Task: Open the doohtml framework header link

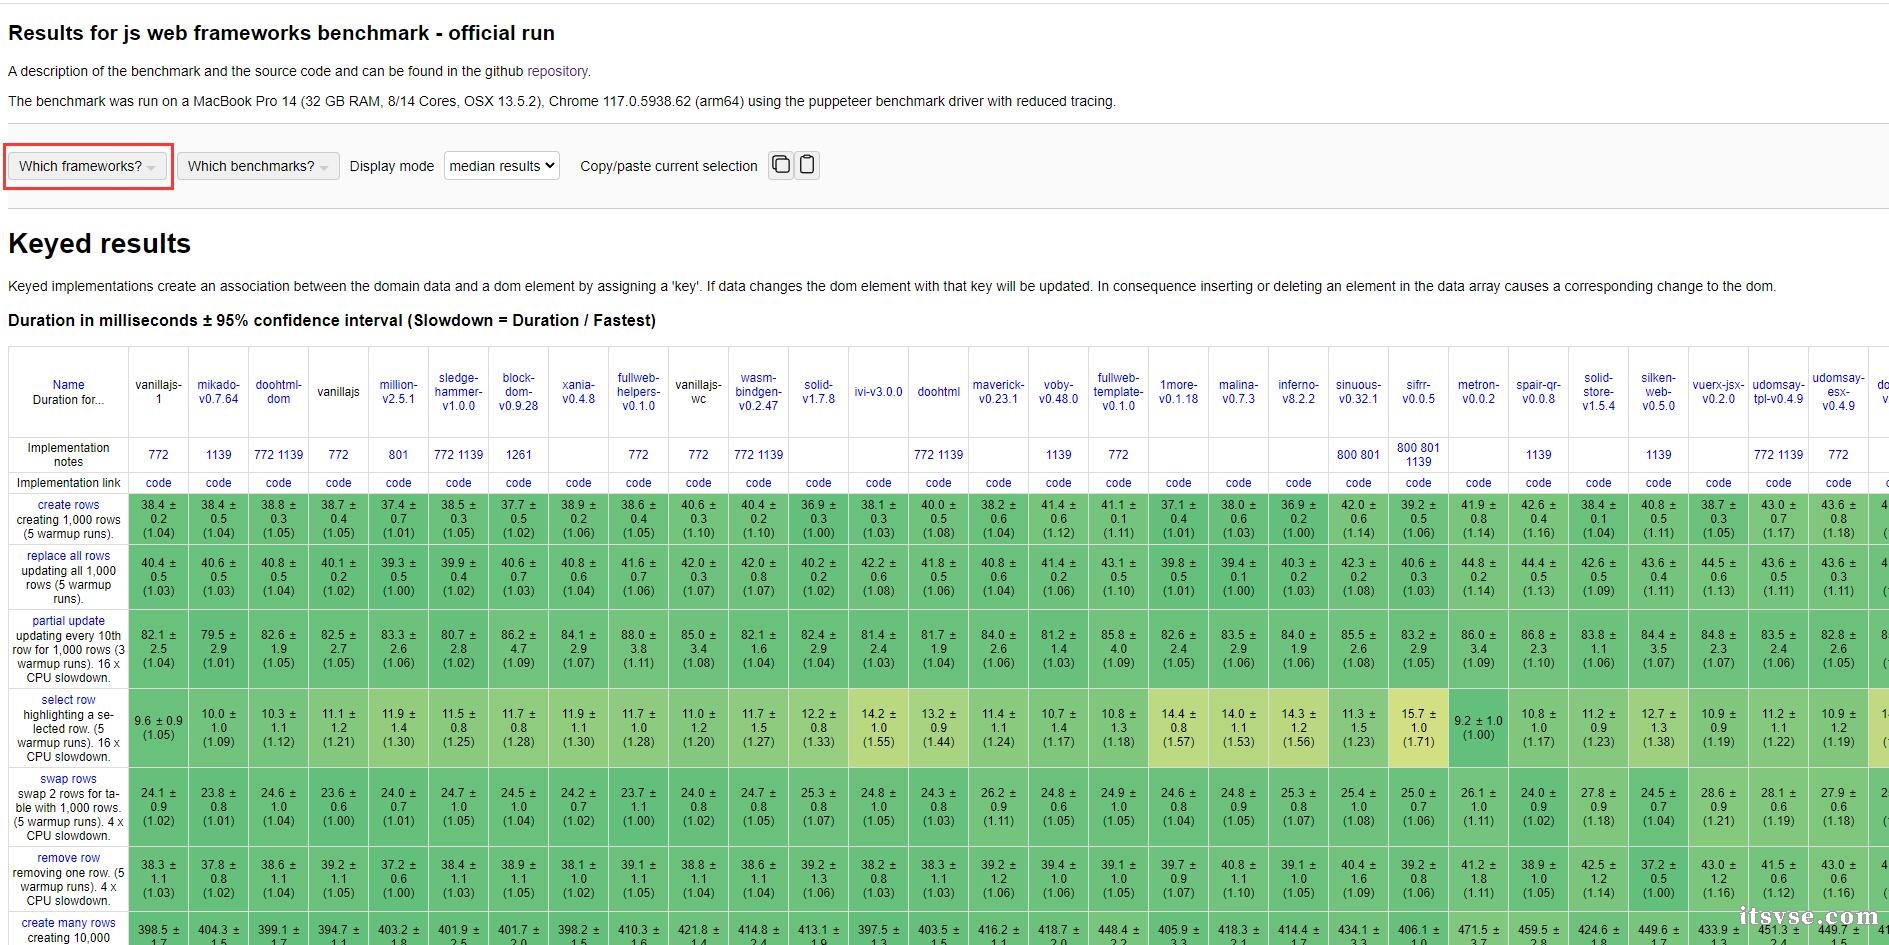Action: [938, 392]
